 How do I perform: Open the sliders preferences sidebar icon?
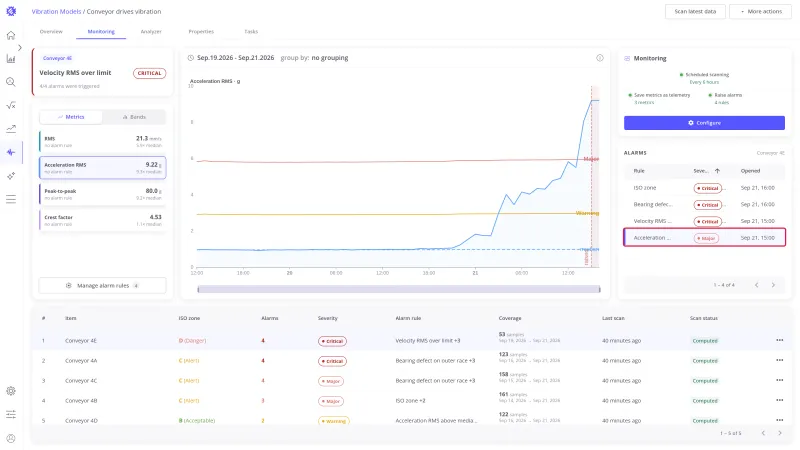[11, 414]
